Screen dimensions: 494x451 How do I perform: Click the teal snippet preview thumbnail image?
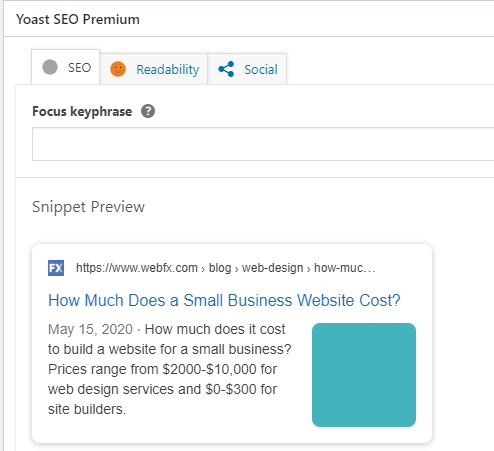[364, 375]
